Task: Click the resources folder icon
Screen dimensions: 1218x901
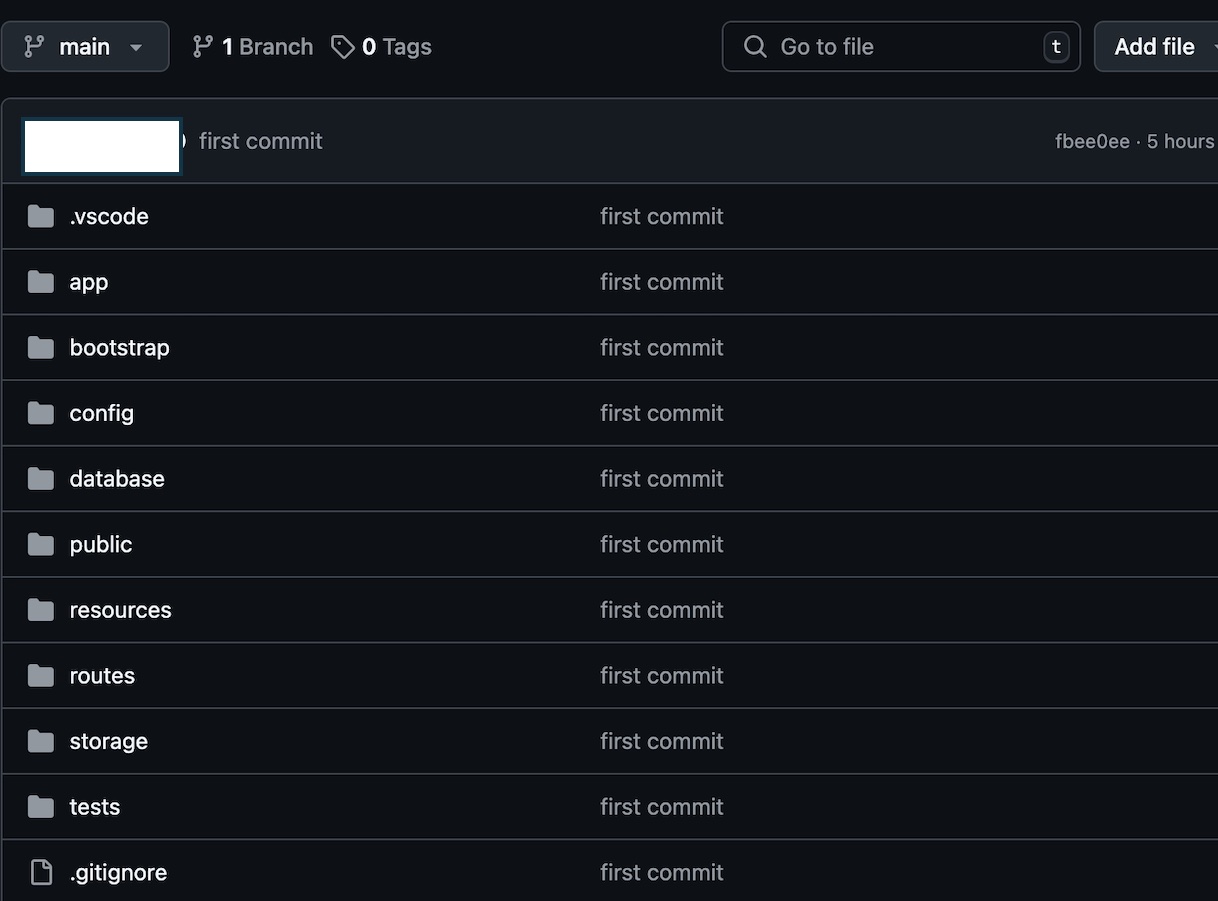Action: (x=41, y=610)
